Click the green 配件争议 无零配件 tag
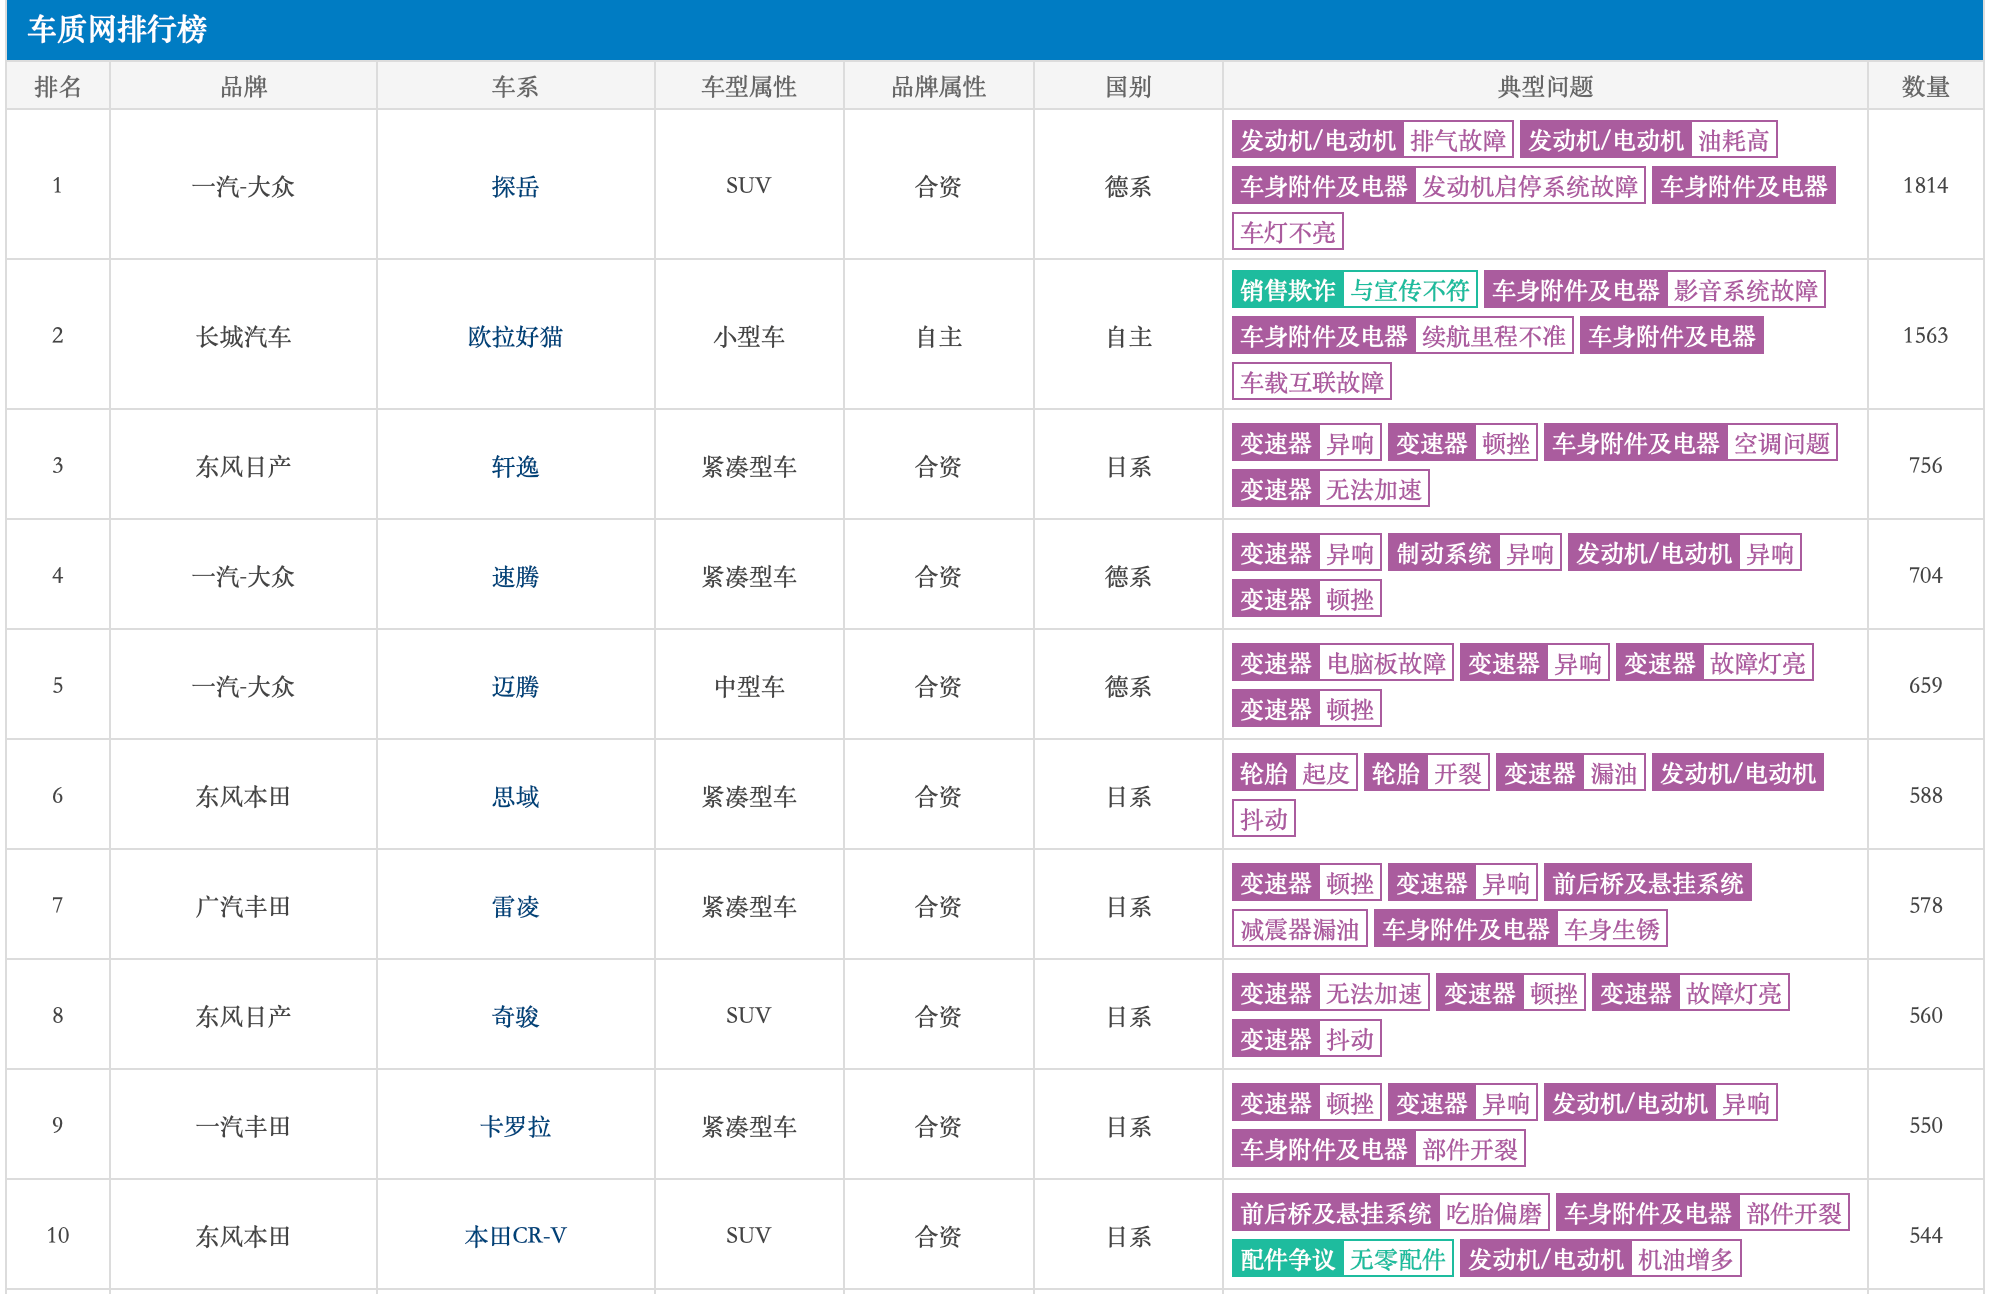Image resolution: width=1990 pixels, height=1294 pixels. pyautogui.click(x=1342, y=1259)
